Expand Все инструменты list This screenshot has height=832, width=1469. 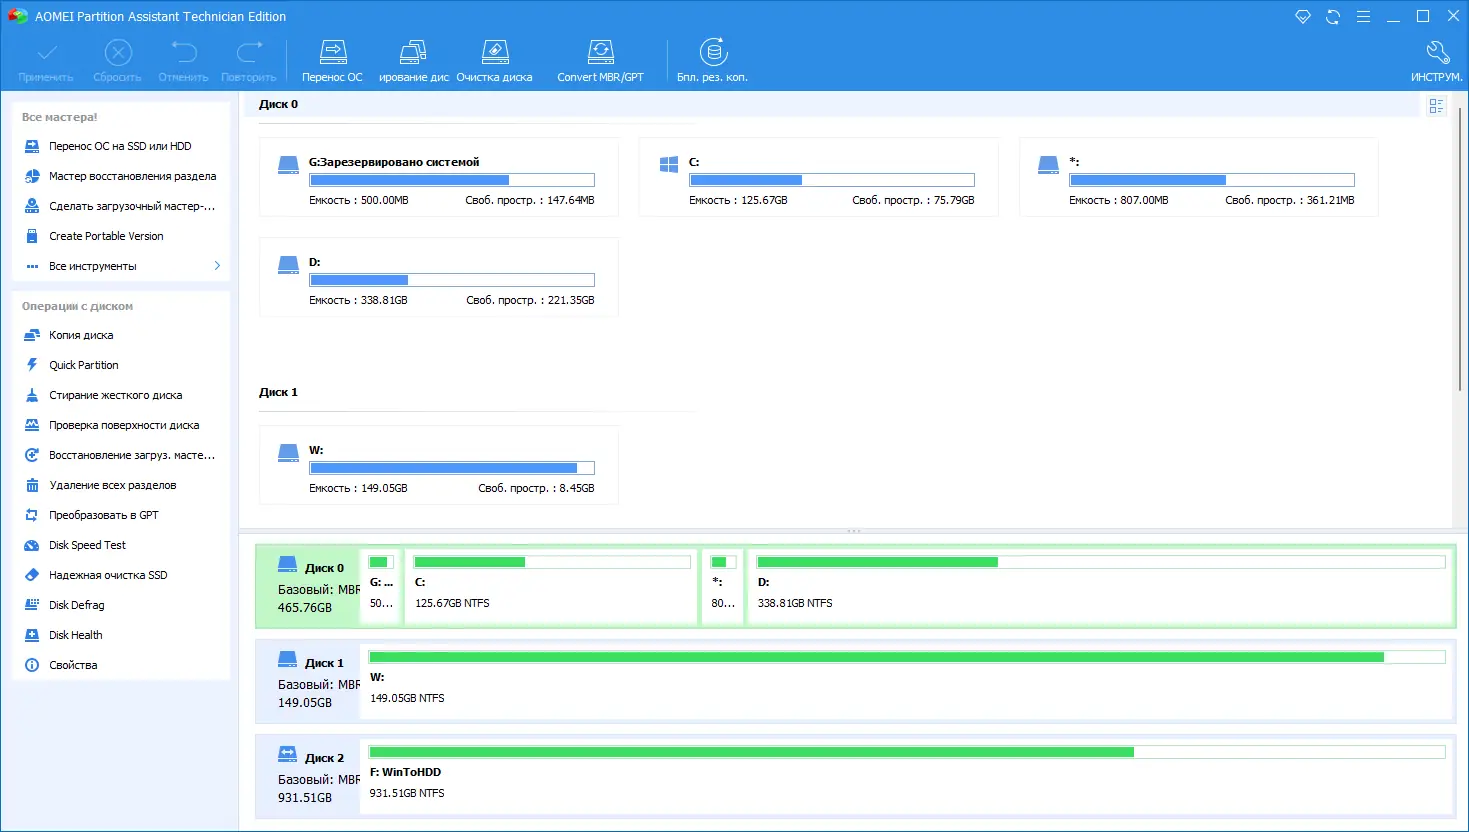tap(121, 266)
